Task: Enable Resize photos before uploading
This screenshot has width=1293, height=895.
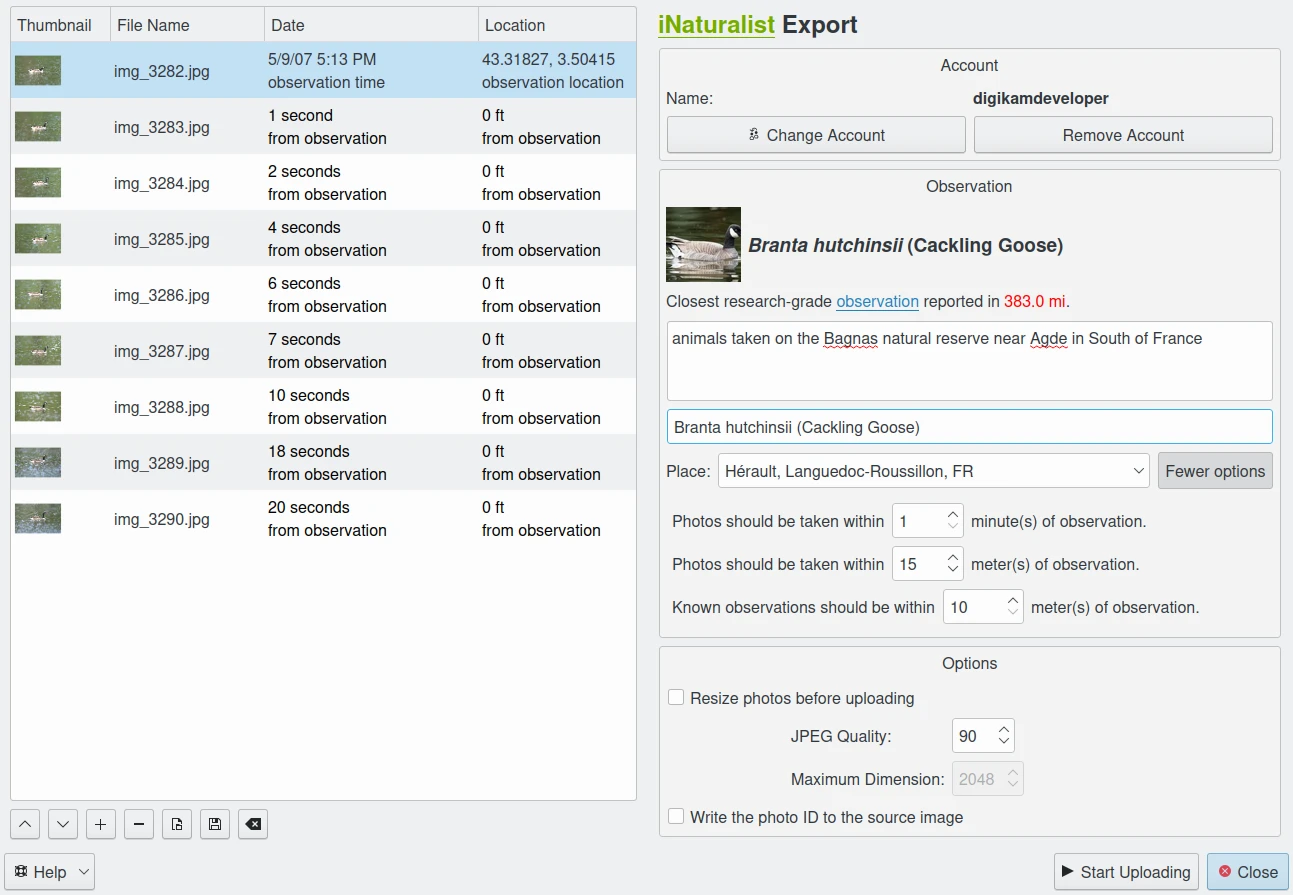Action: pos(677,698)
